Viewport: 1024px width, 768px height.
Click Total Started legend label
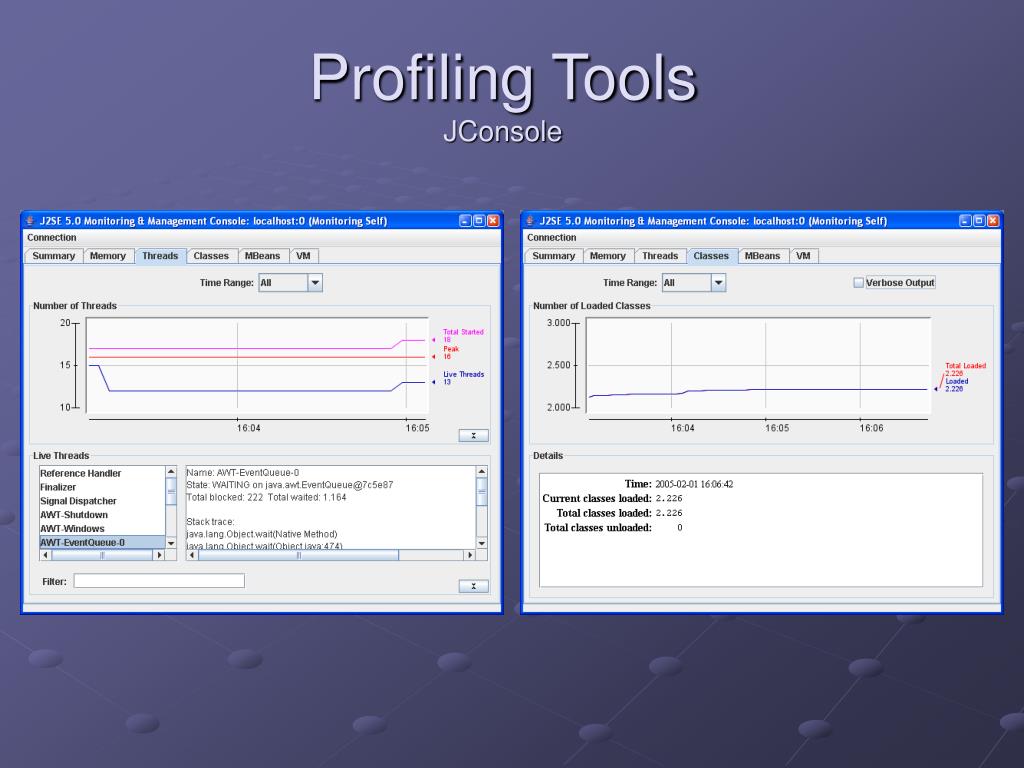[463, 332]
